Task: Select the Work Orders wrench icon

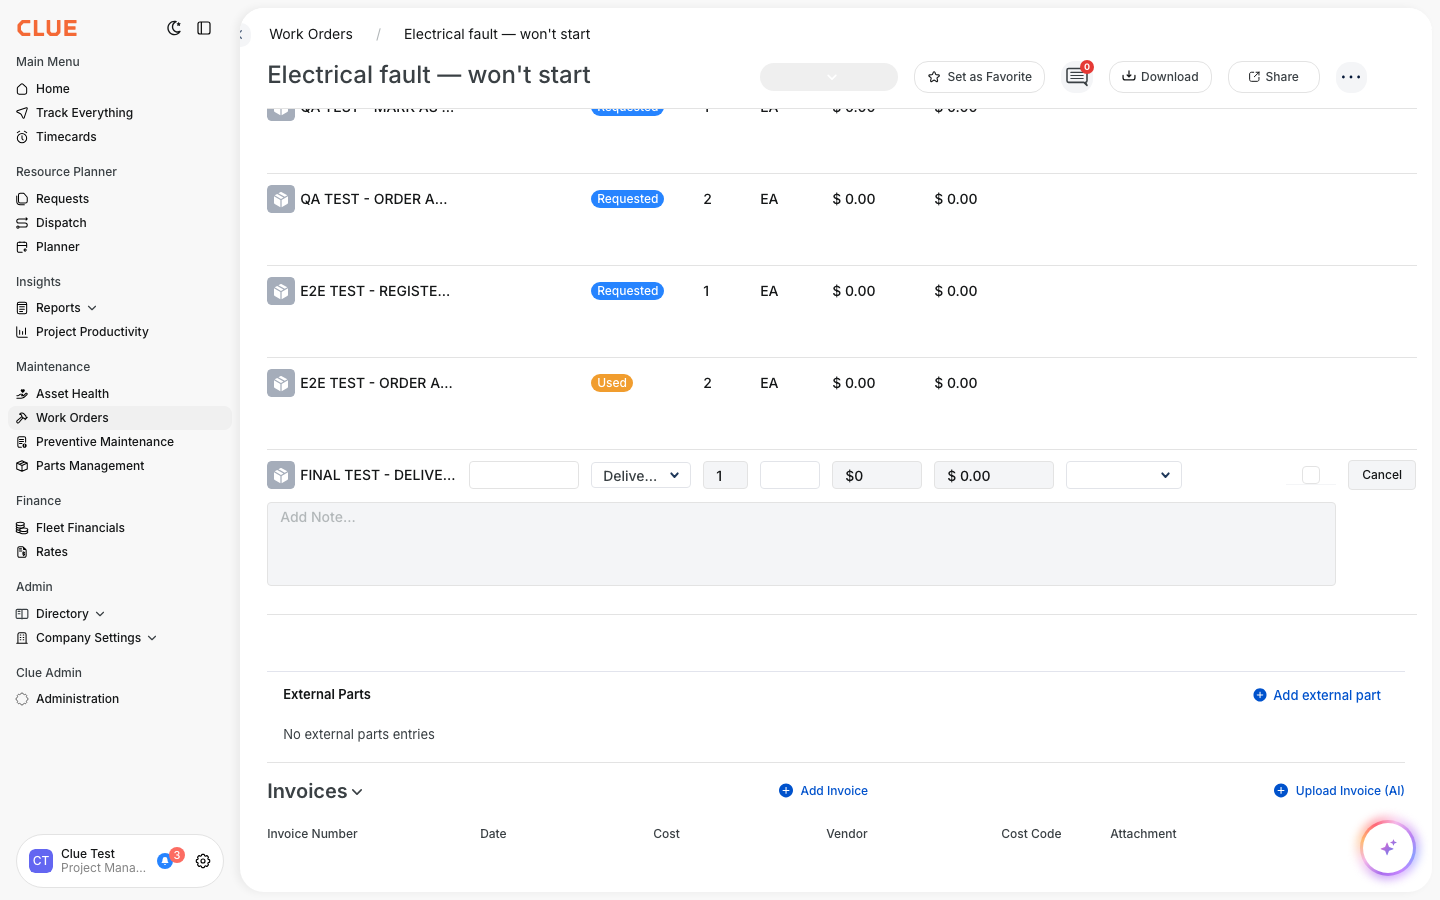Action: pos(22,417)
